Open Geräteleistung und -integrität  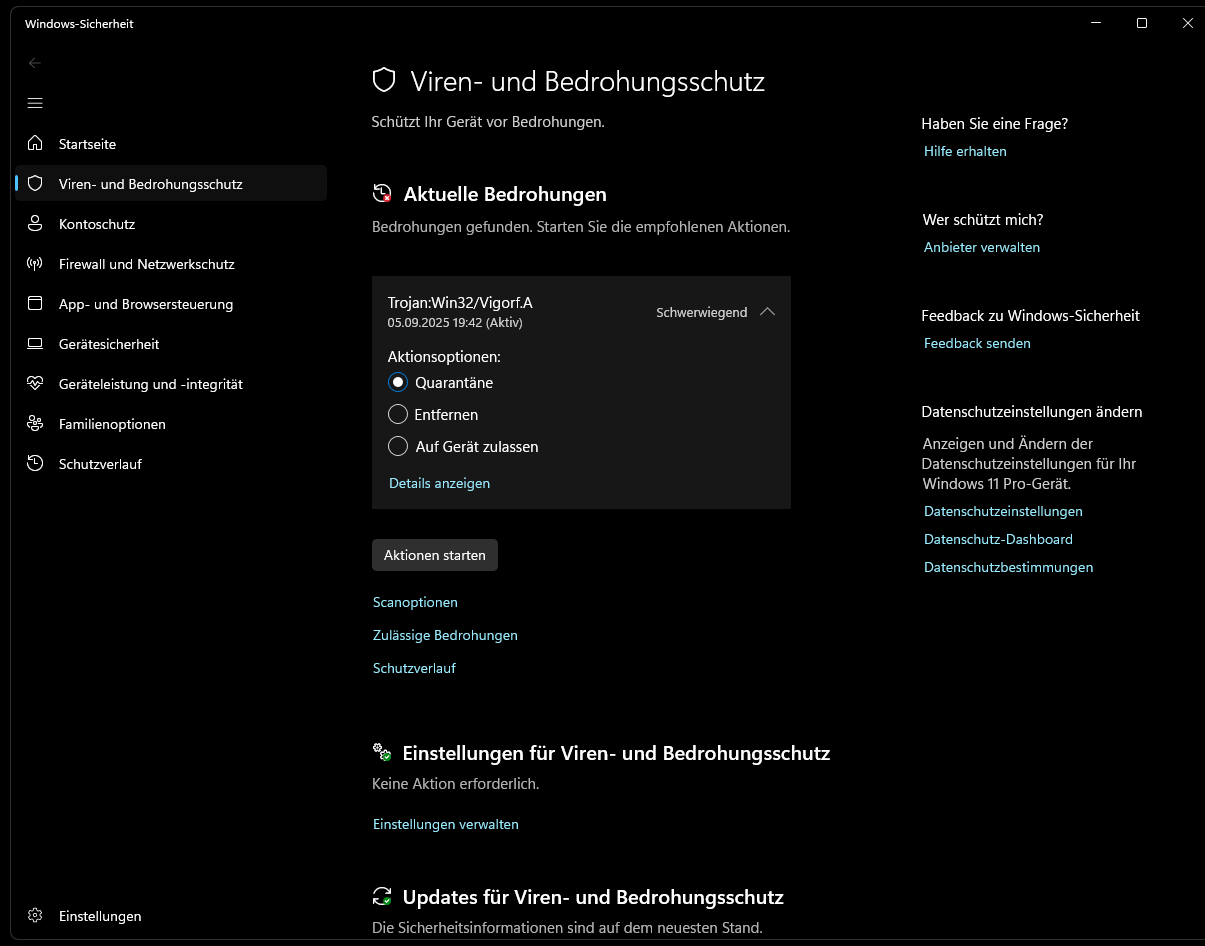pyautogui.click(x=171, y=384)
